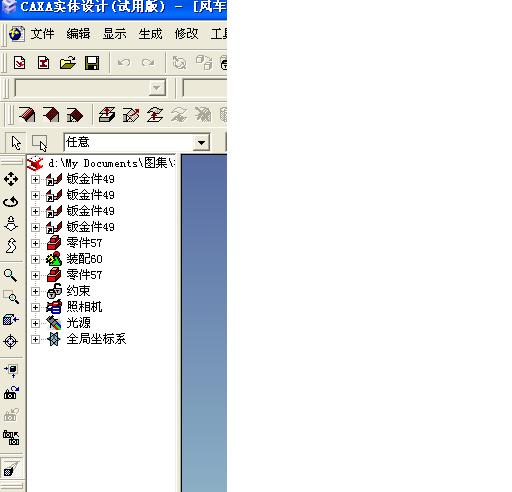The width and height of the screenshot is (512, 492).
Task: Click the second sheet-metal bend icon
Action: tap(51, 115)
